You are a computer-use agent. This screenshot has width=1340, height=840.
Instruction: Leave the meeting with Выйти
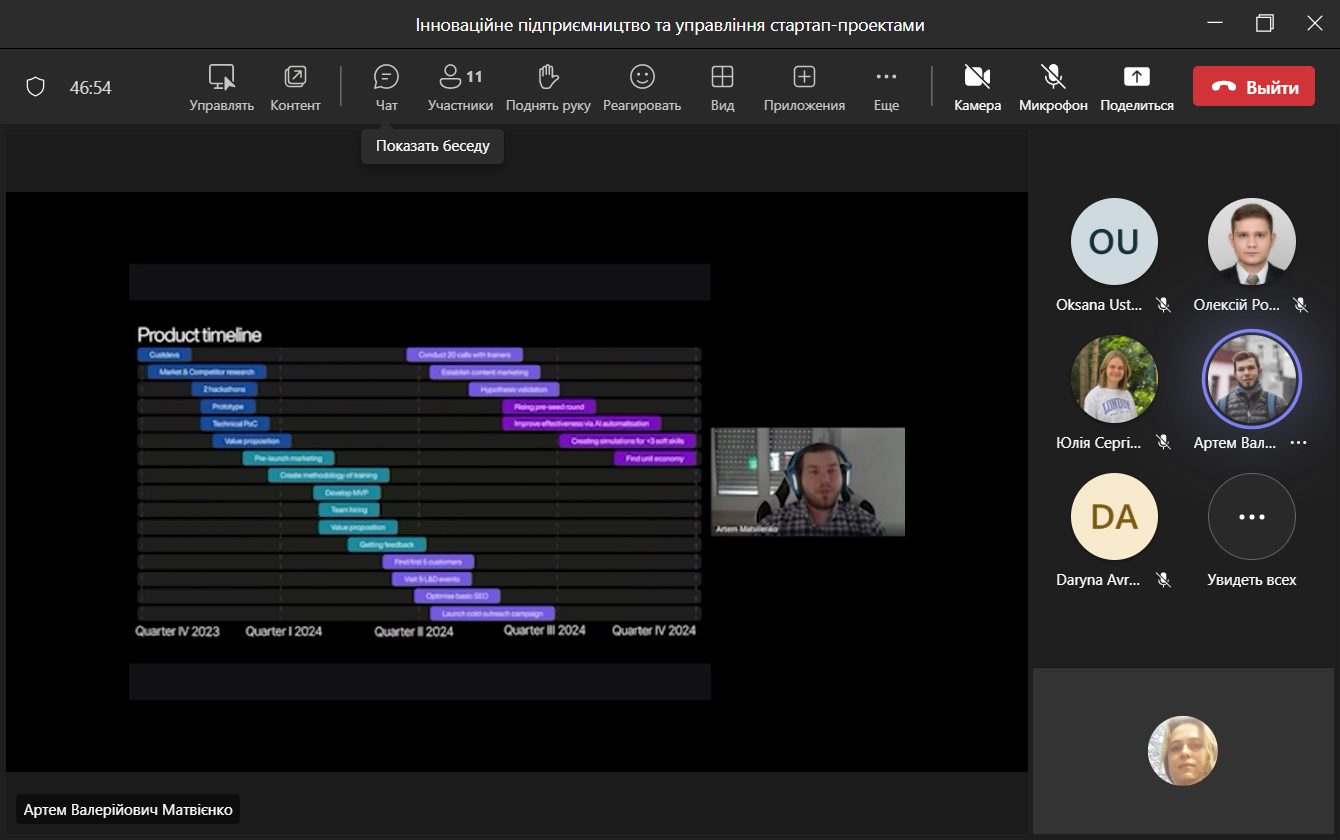click(1253, 87)
